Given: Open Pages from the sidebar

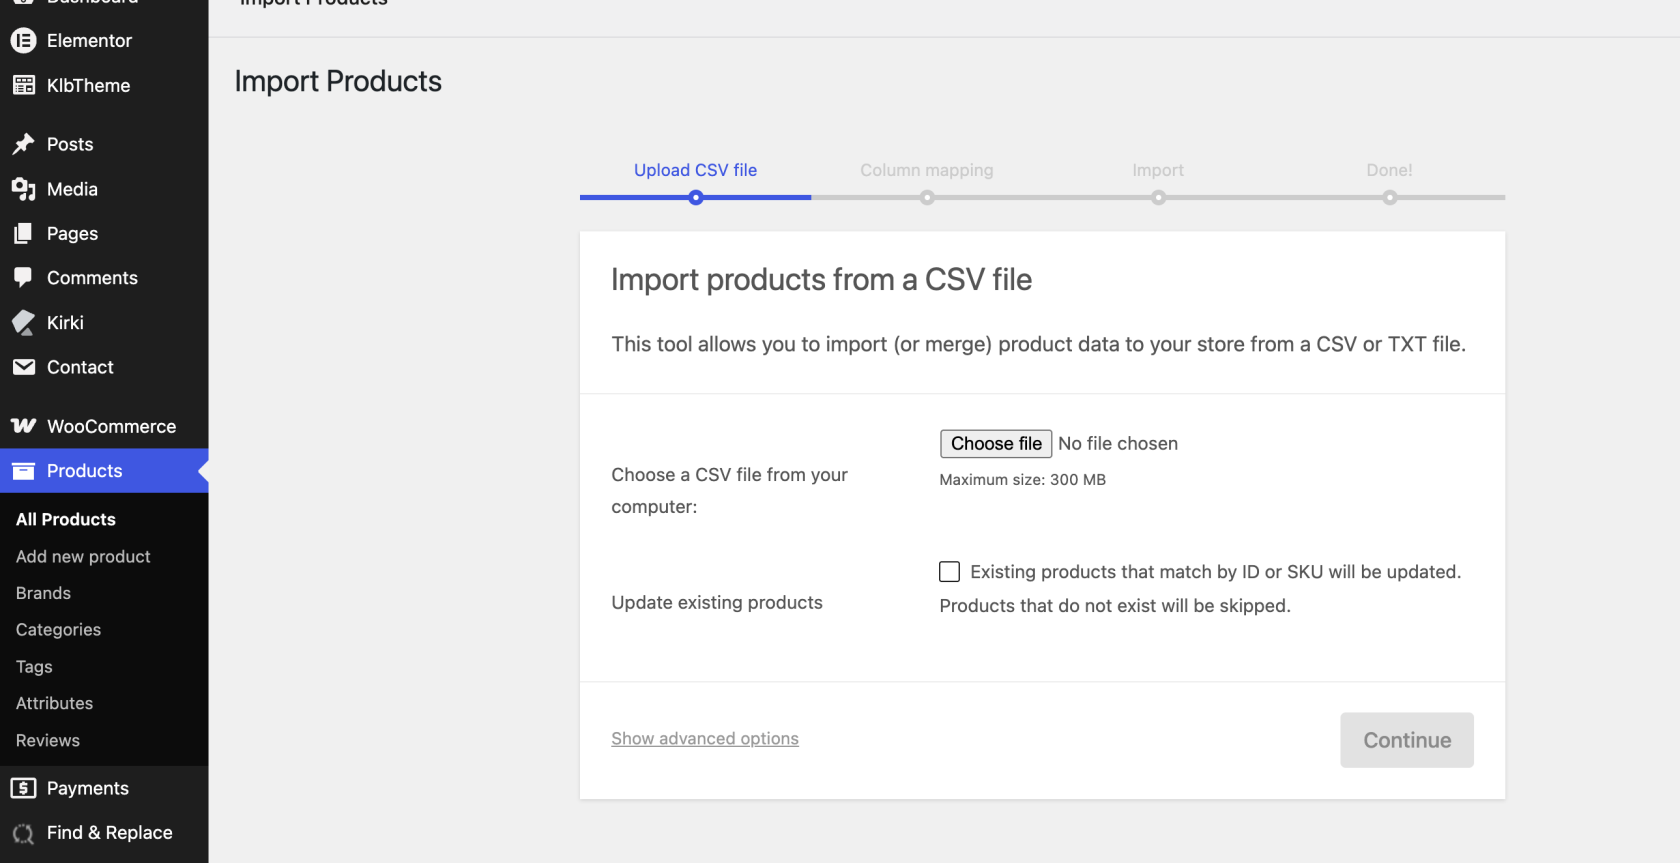Looking at the screenshot, I should pos(104,233).
